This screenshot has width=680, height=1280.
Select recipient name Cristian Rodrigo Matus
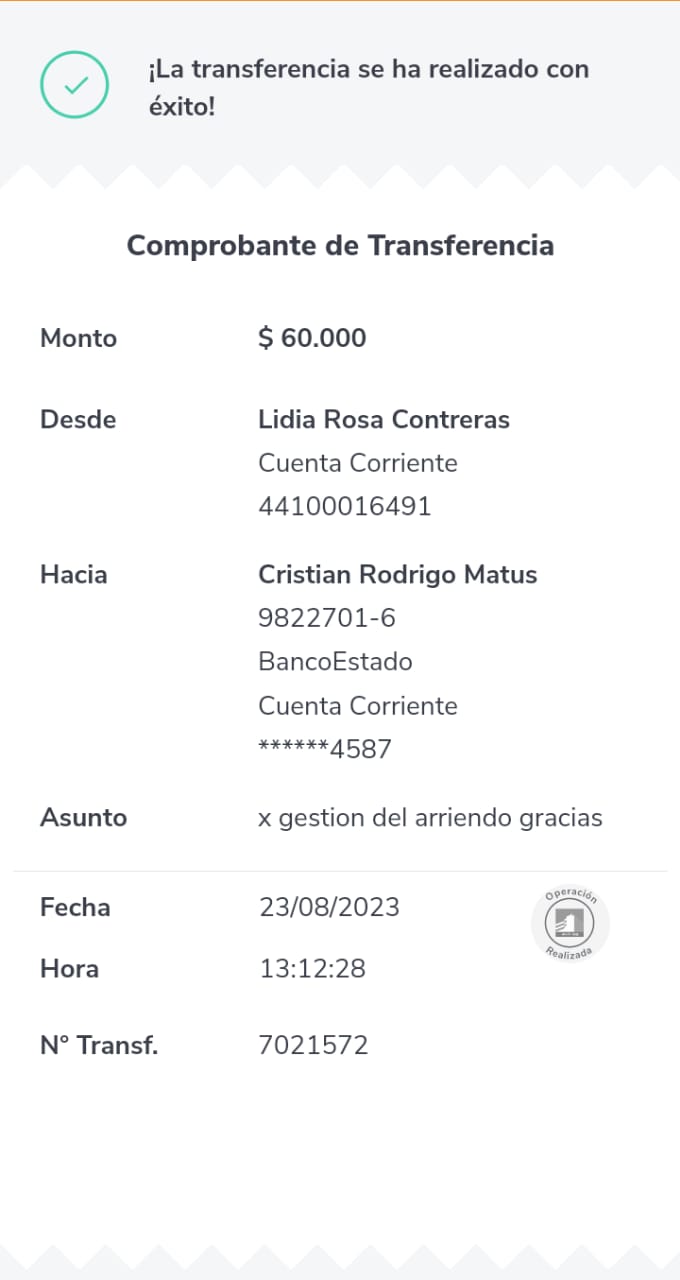[398, 575]
